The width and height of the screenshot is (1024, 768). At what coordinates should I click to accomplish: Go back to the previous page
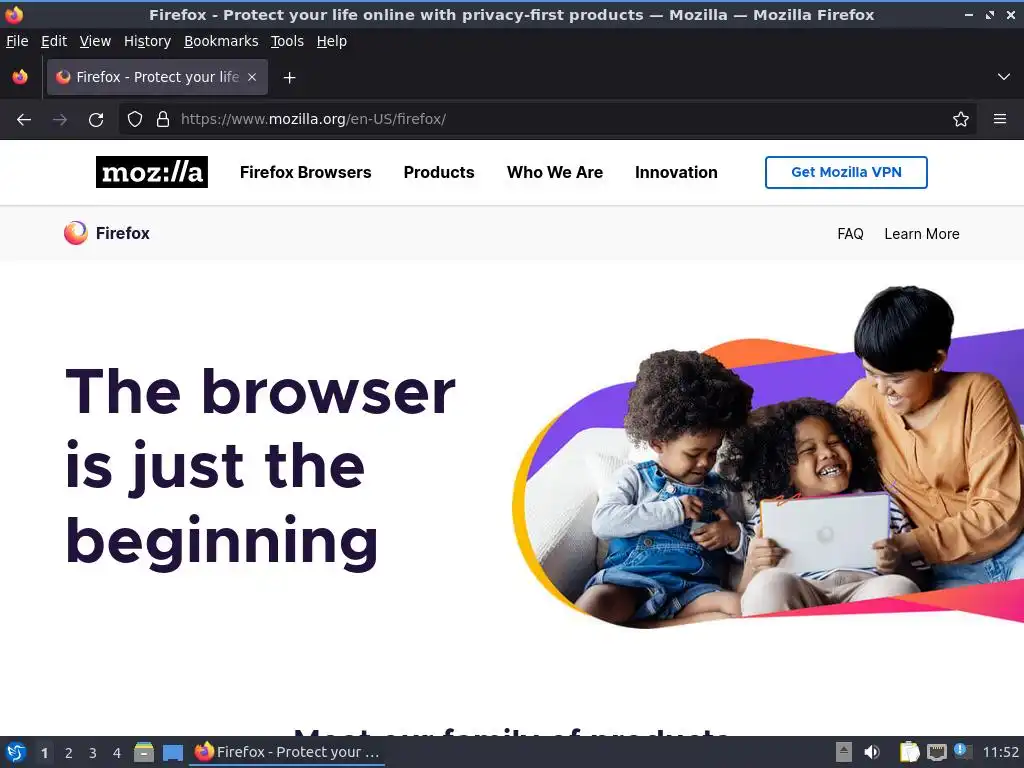tap(24, 120)
